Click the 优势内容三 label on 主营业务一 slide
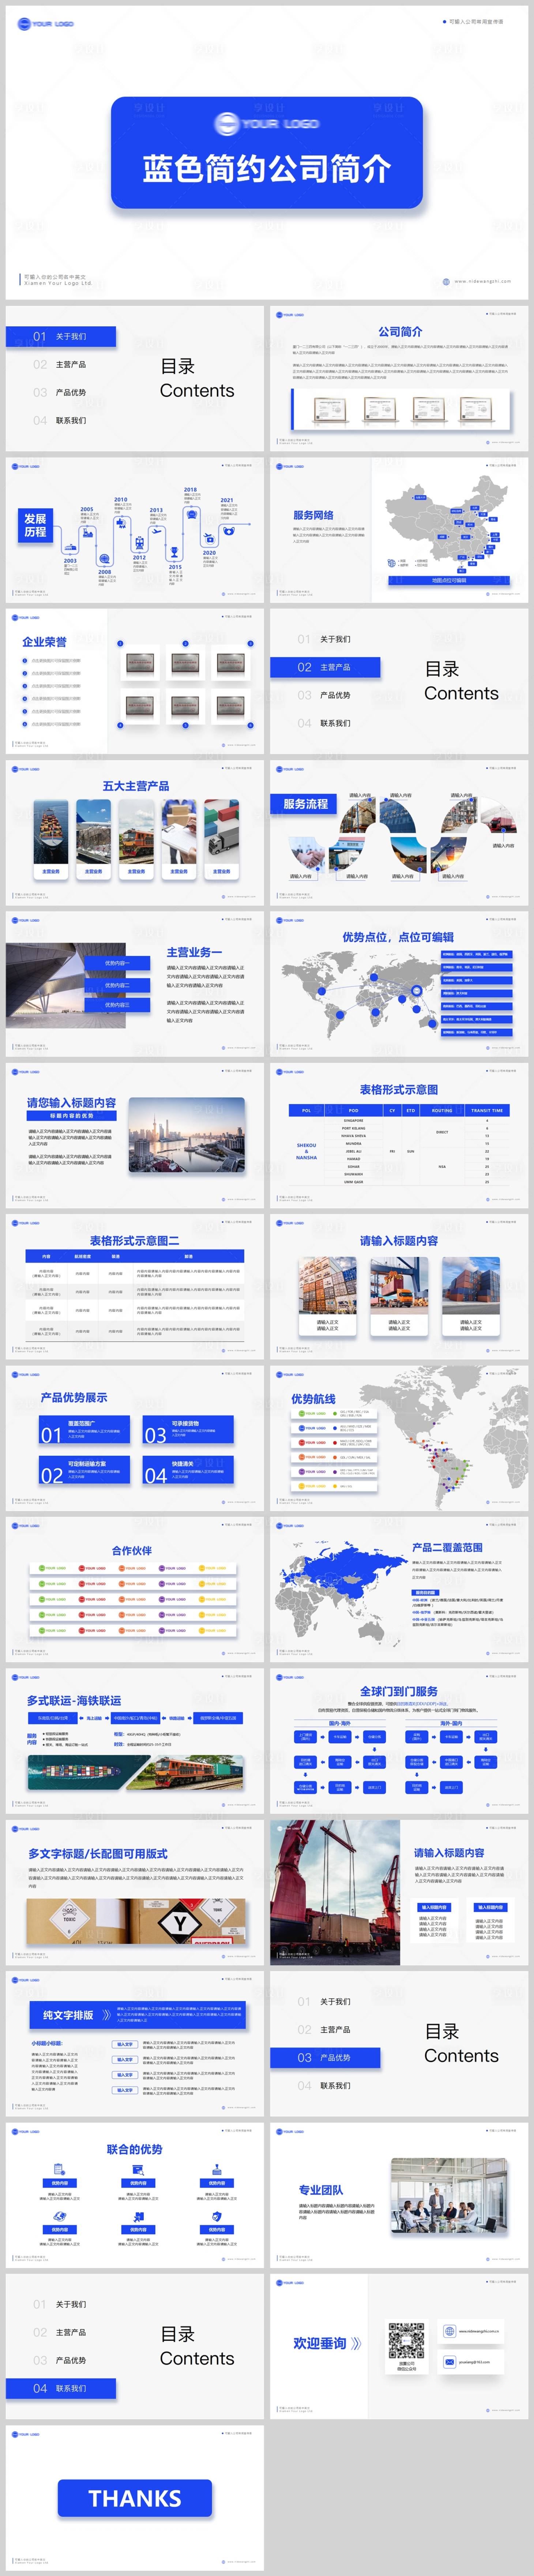 tap(117, 1005)
